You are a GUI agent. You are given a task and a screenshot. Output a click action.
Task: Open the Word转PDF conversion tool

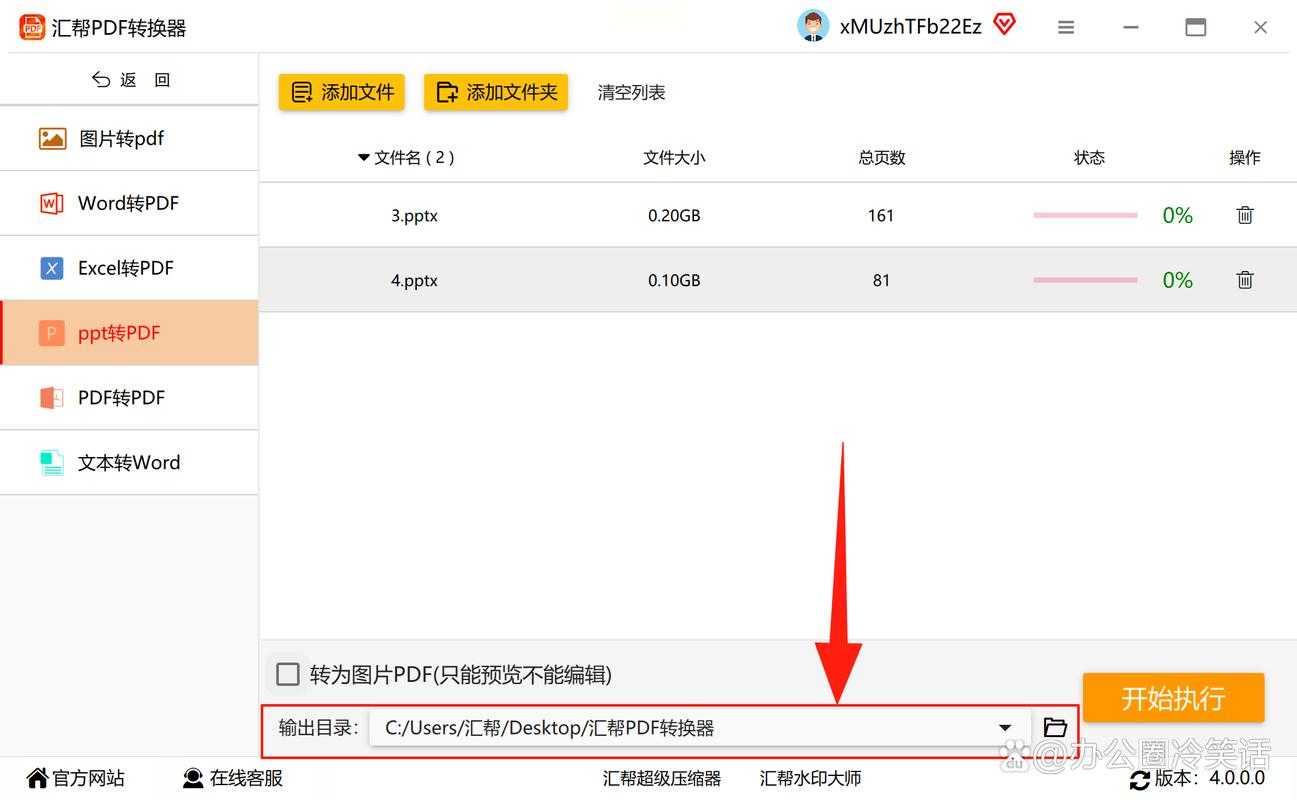(128, 203)
